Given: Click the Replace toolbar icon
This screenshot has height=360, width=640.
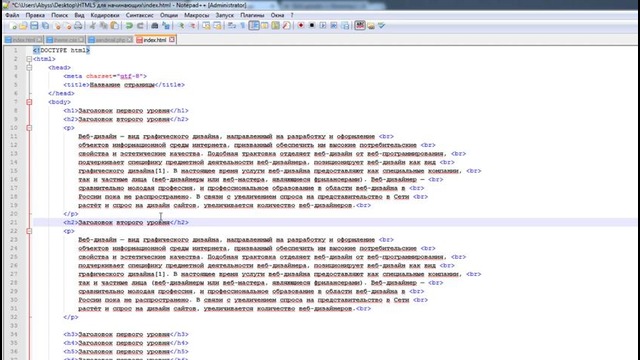Looking at the screenshot, I should click(166, 26).
